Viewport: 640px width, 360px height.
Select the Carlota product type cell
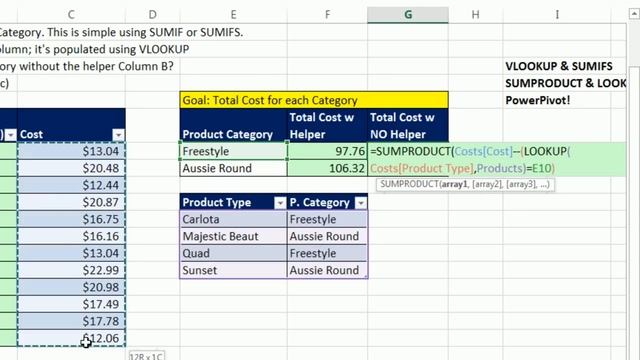pyautogui.click(x=233, y=220)
